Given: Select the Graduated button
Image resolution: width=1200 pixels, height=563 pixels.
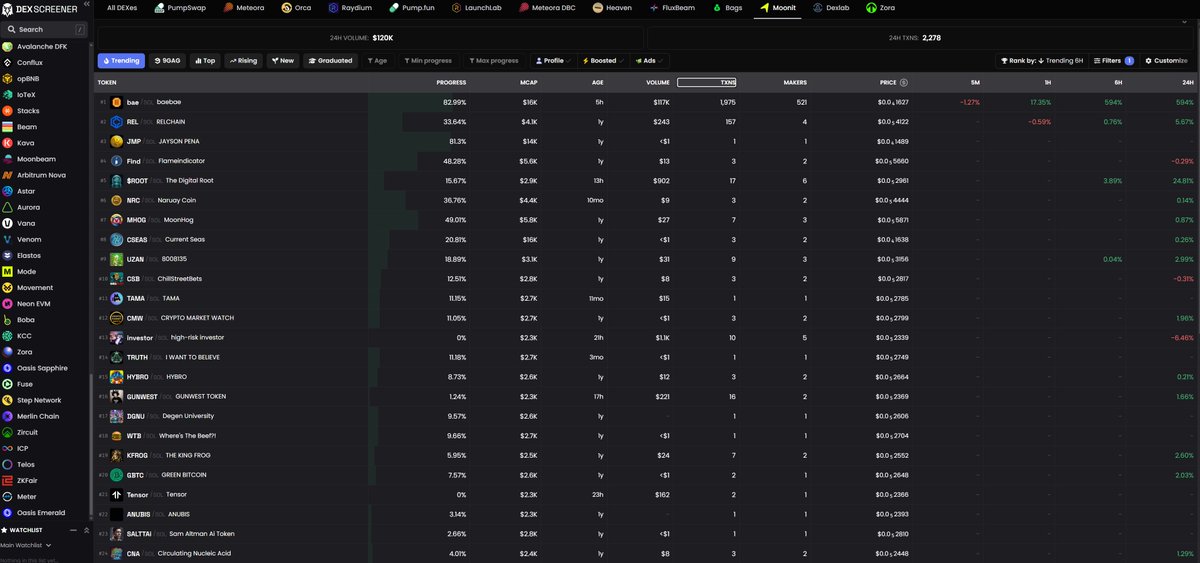Looking at the screenshot, I should [x=330, y=60].
